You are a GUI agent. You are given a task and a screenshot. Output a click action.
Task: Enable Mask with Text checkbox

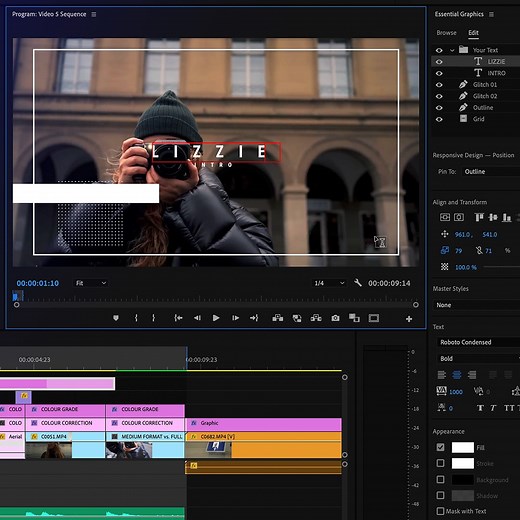pos(440,511)
